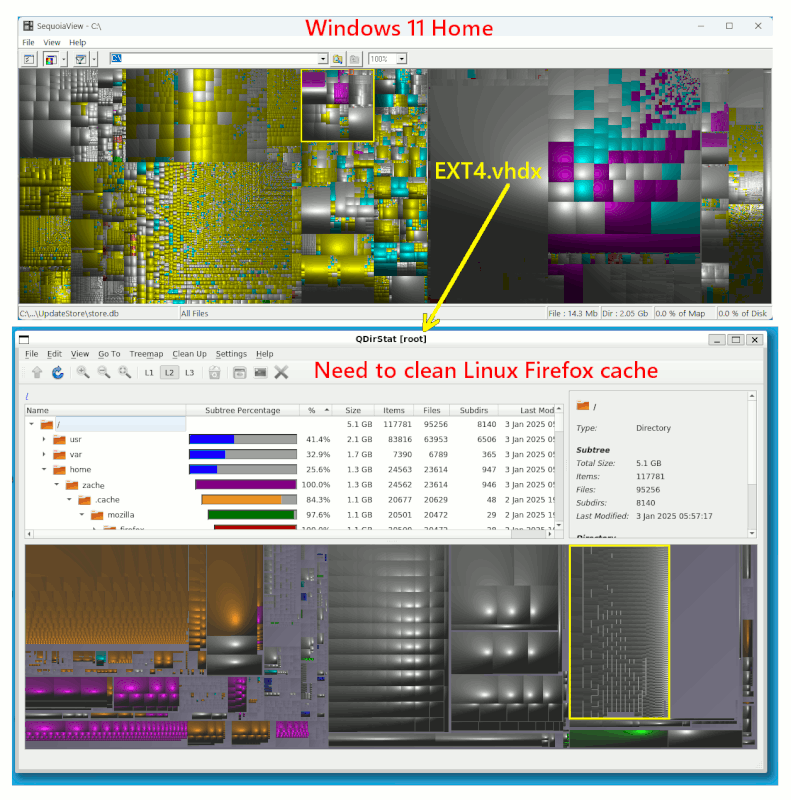Switch to layout L3 in QDirStat
Image resolution: width=791 pixels, height=800 pixels.
(x=189, y=373)
